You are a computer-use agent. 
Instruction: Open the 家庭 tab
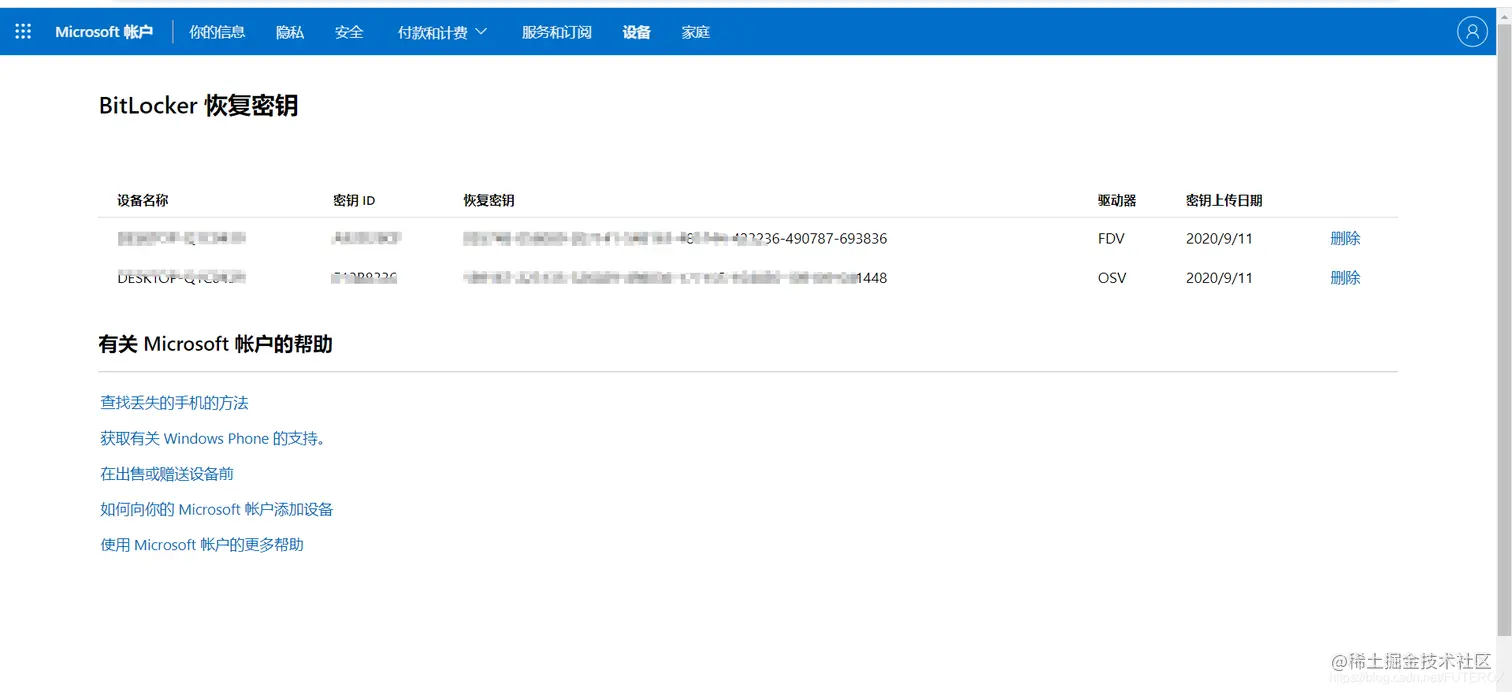[696, 32]
